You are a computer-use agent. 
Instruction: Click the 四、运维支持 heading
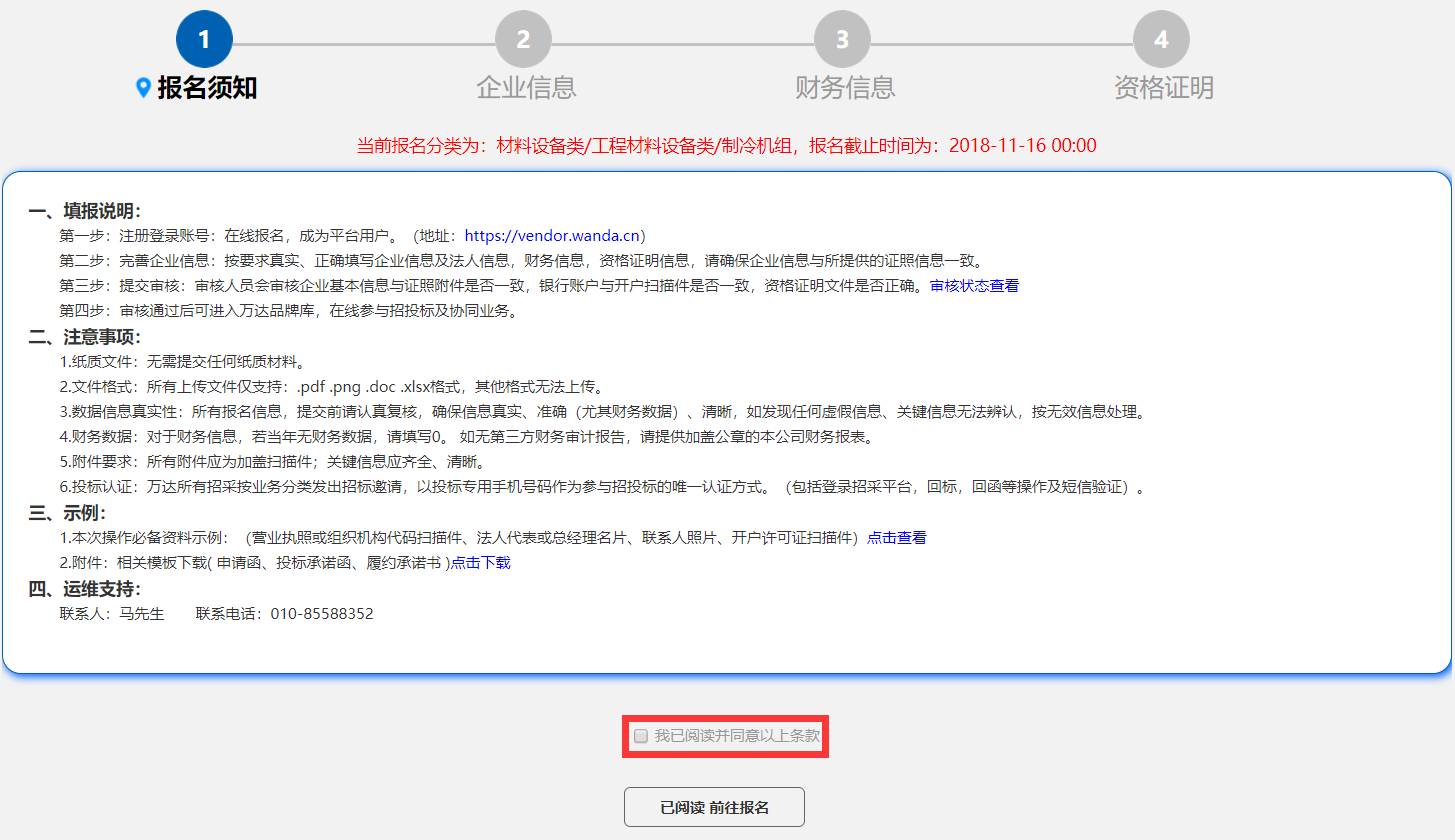pyautogui.click(x=85, y=589)
